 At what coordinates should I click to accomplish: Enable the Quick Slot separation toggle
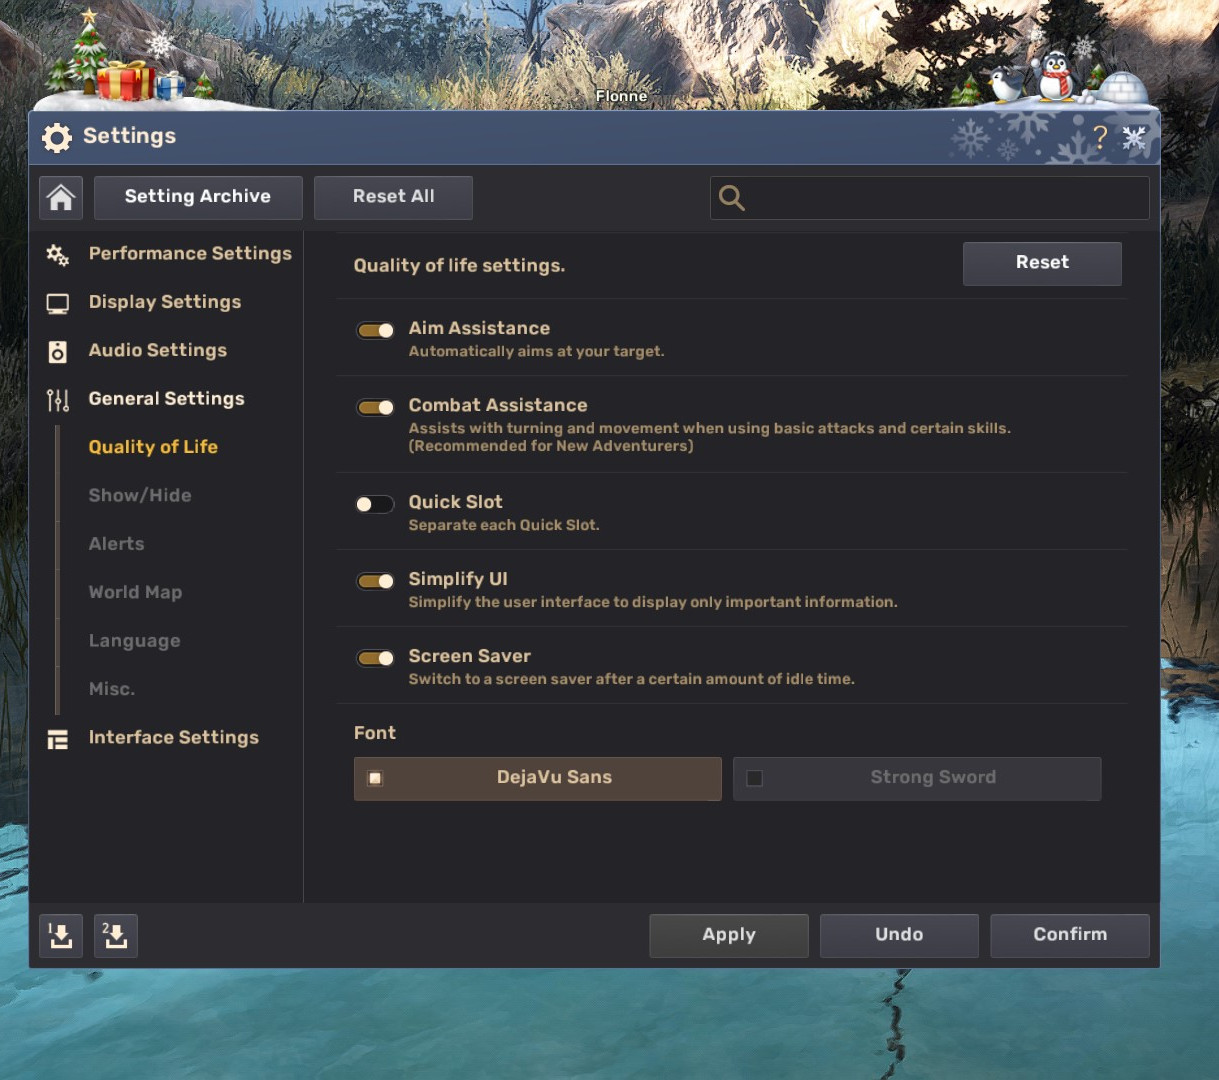[375, 504]
